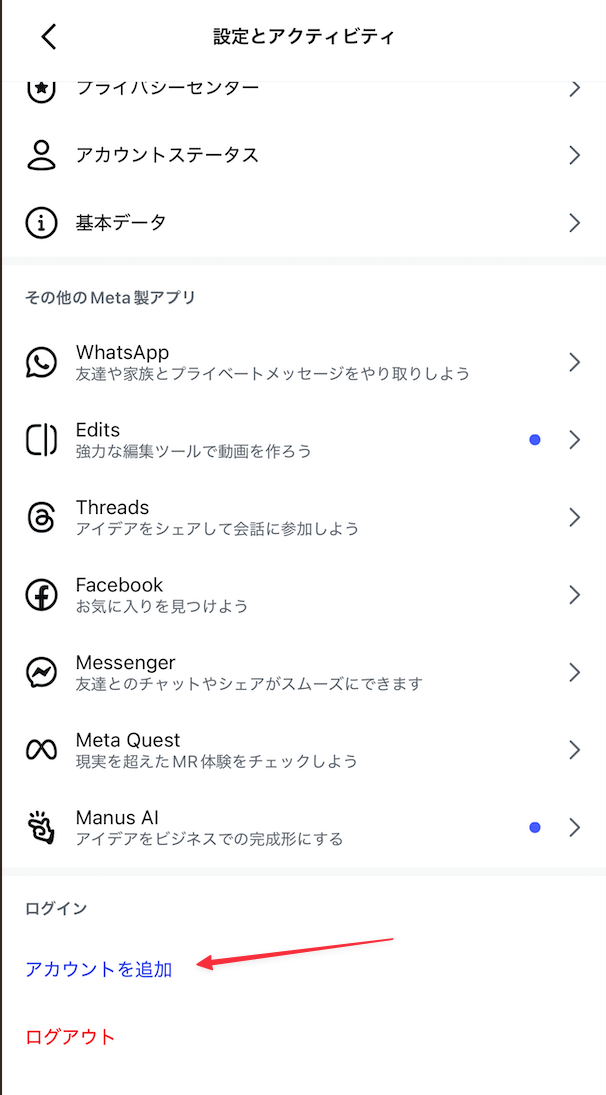Open the Manus AI app icon

[x=41, y=828]
